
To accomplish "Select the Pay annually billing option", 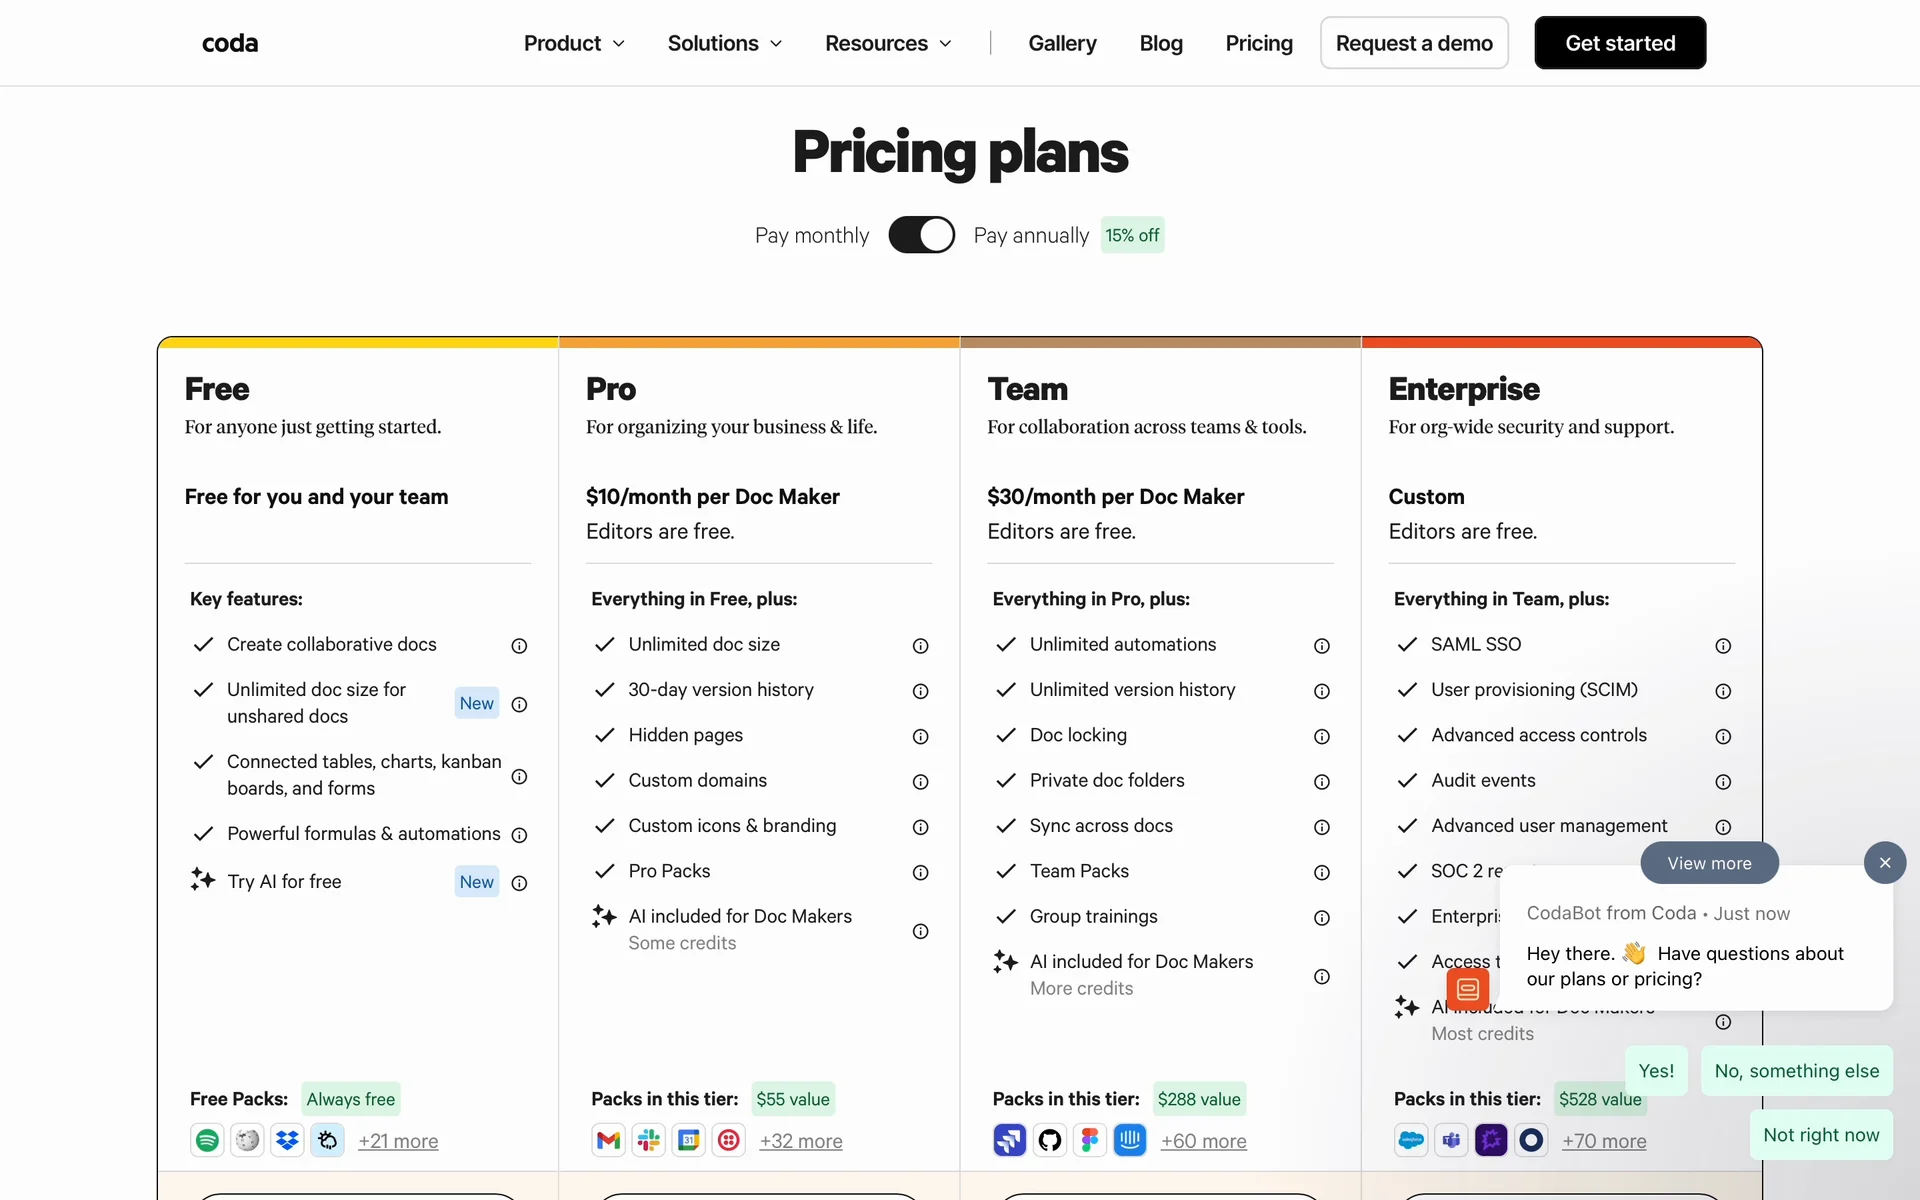I will pos(1031,235).
